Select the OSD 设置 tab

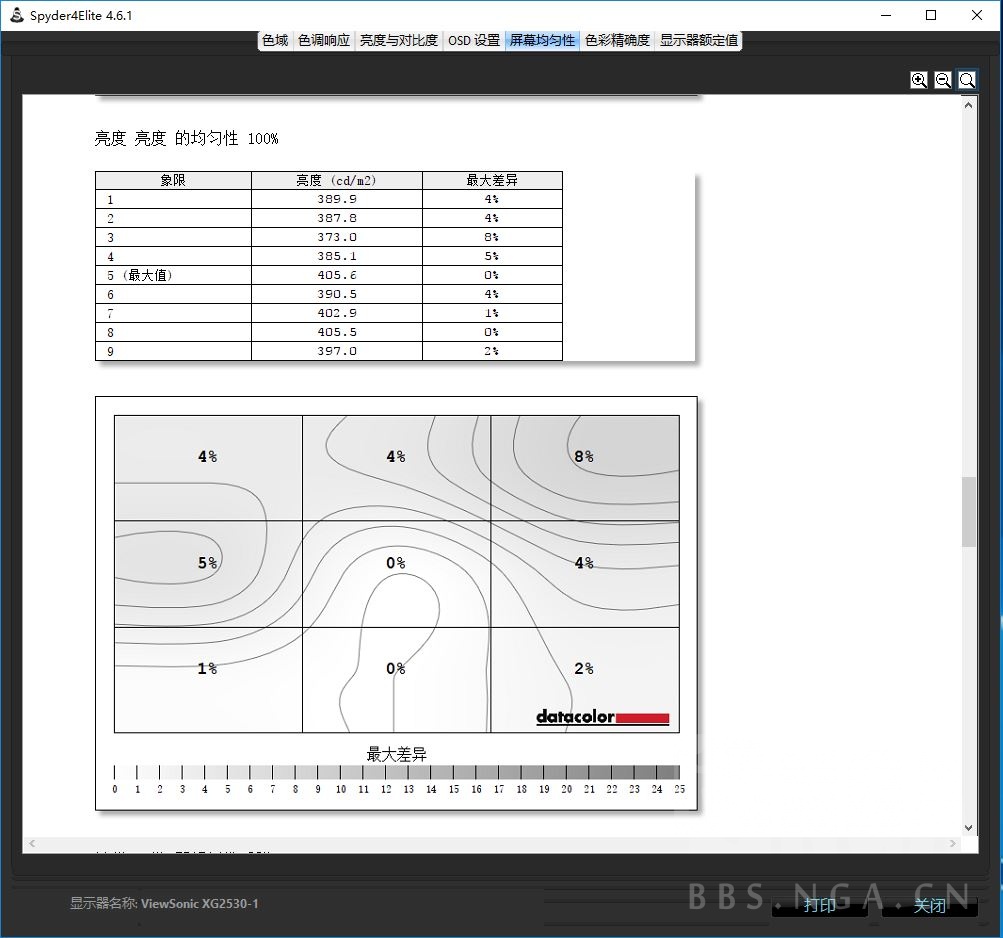[x=474, y=40]
